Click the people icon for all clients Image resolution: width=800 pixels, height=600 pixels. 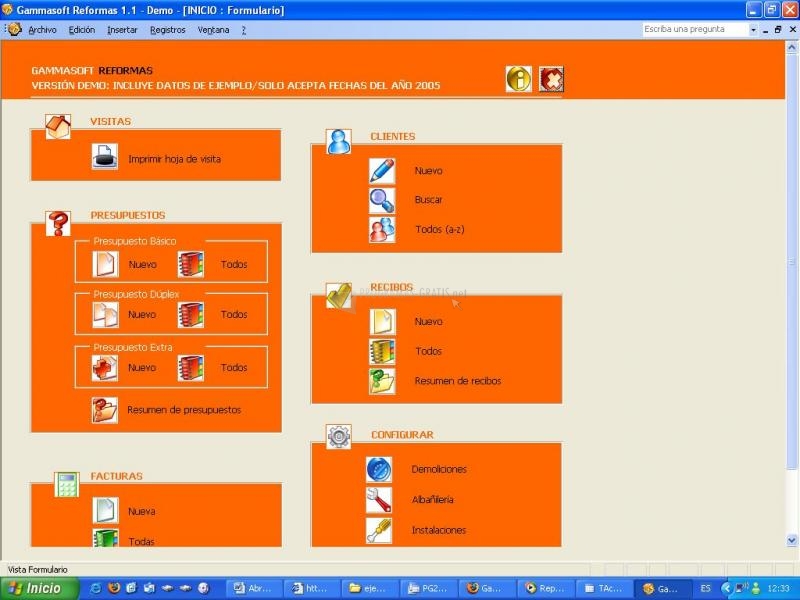382,230
